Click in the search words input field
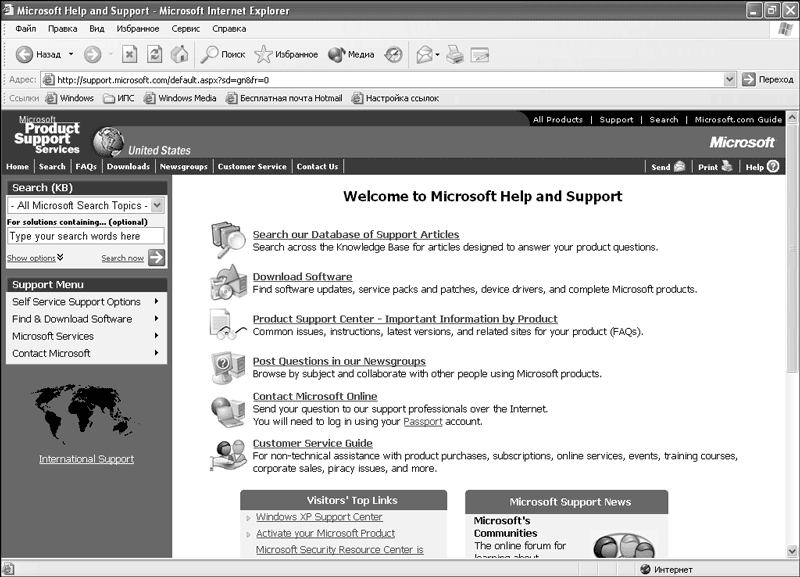Viewport: 800px width, 577px height. pyautogui.click(x=86, y=236)
